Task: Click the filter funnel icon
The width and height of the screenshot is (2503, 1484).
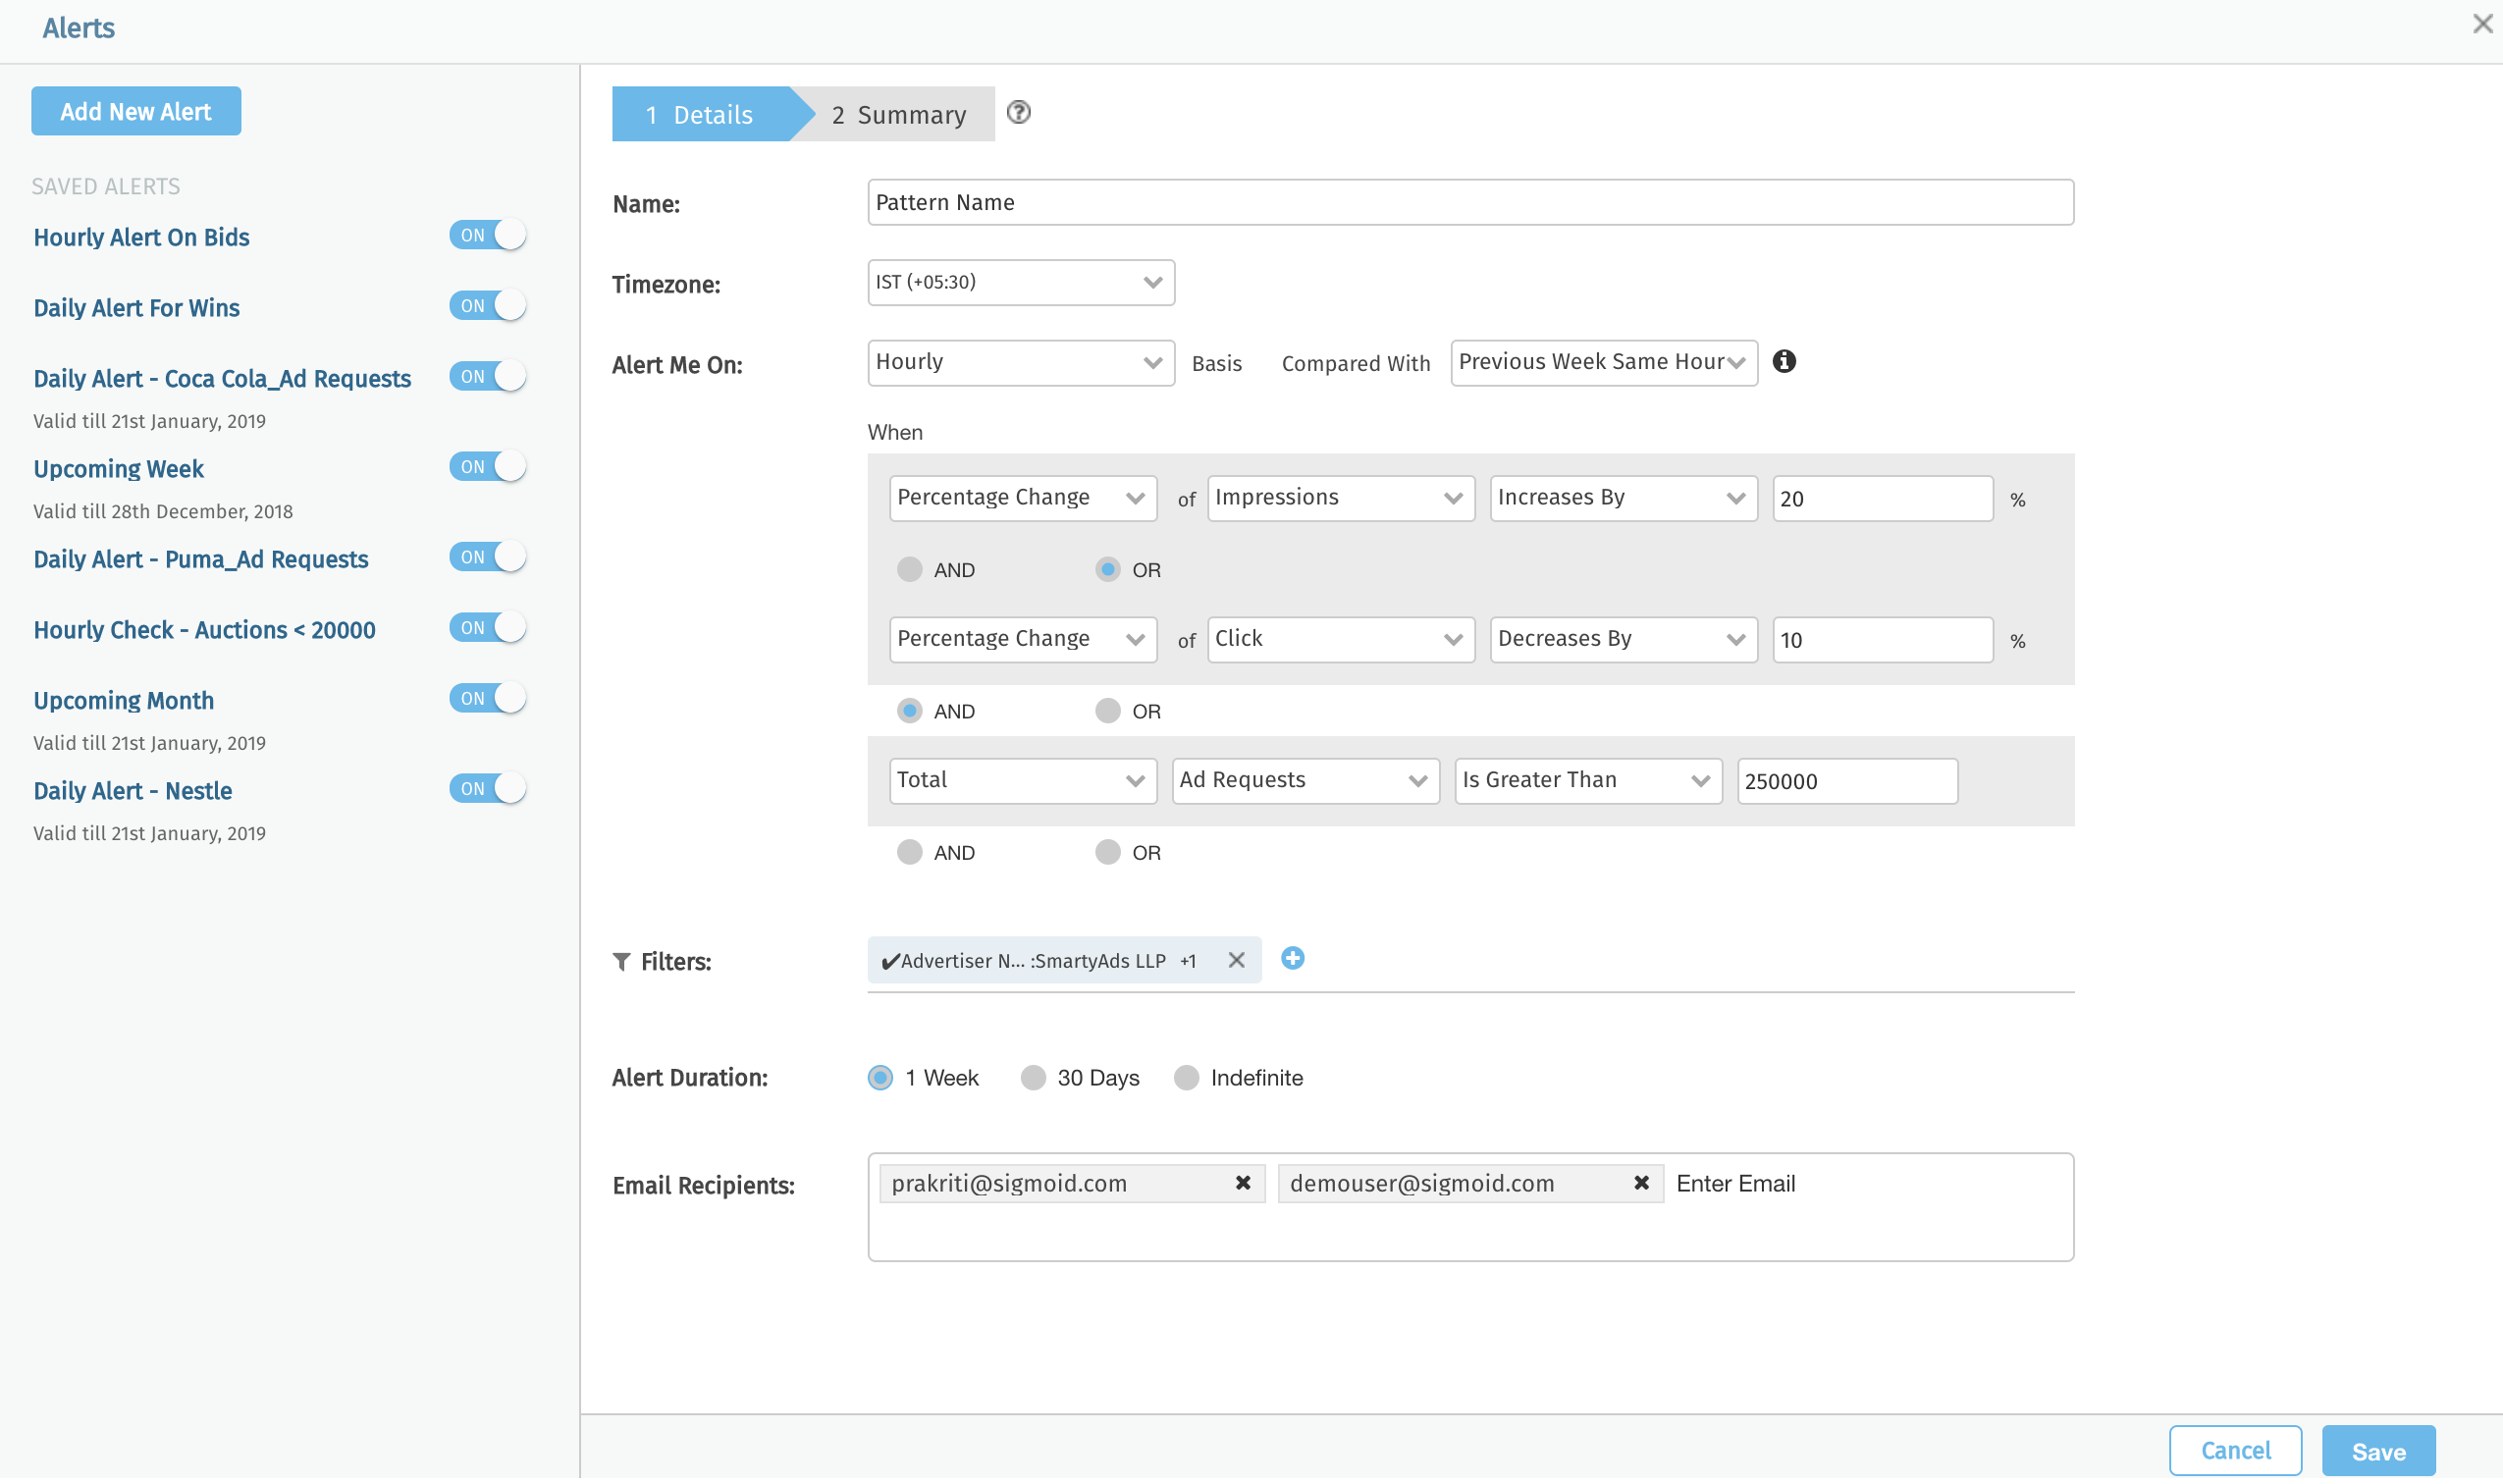Action: [x=621, y=962]
